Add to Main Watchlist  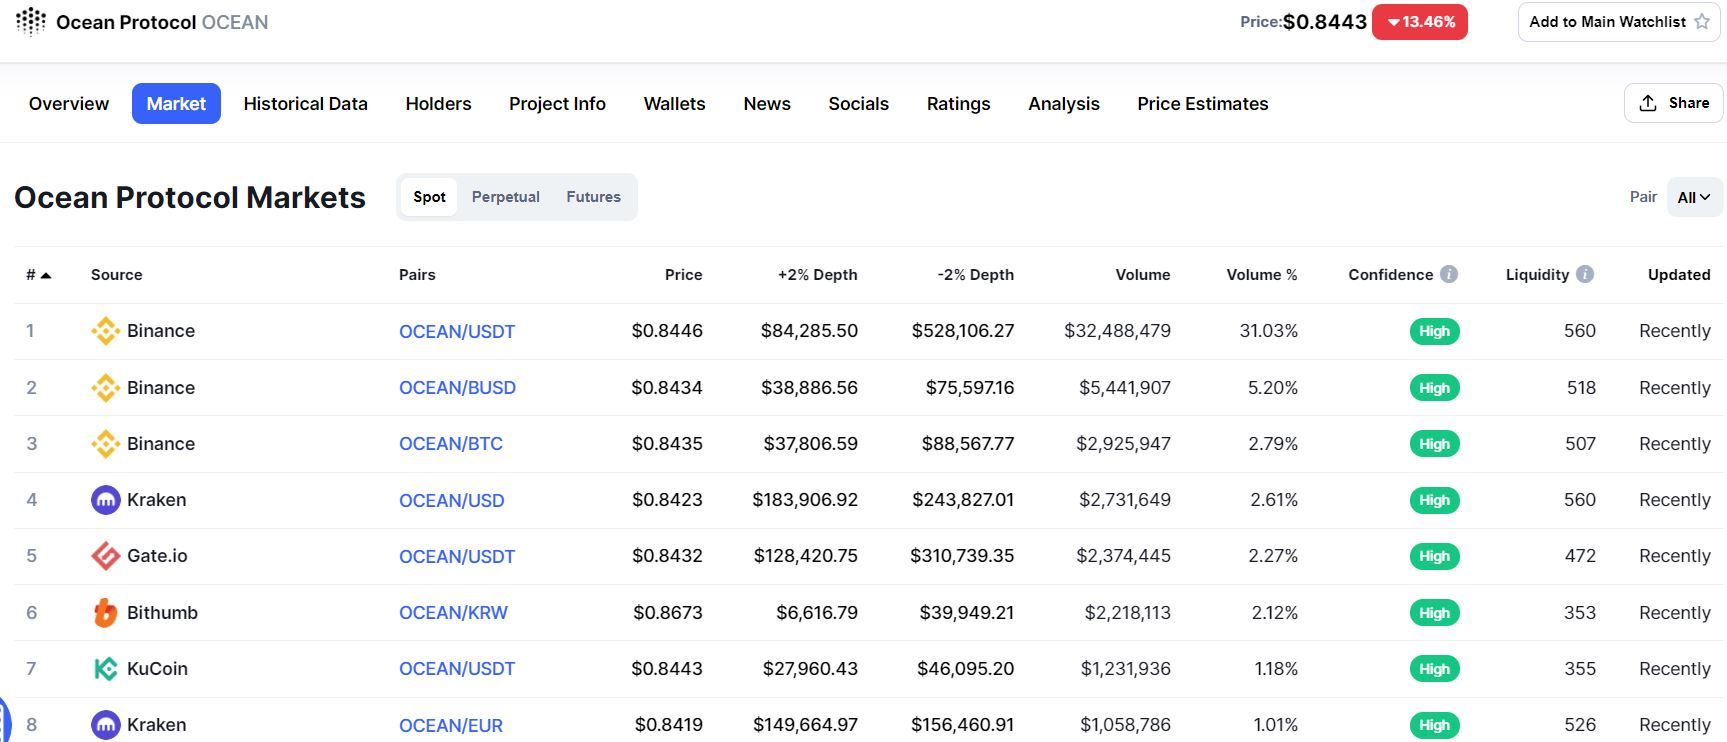tap(1619, 22)
